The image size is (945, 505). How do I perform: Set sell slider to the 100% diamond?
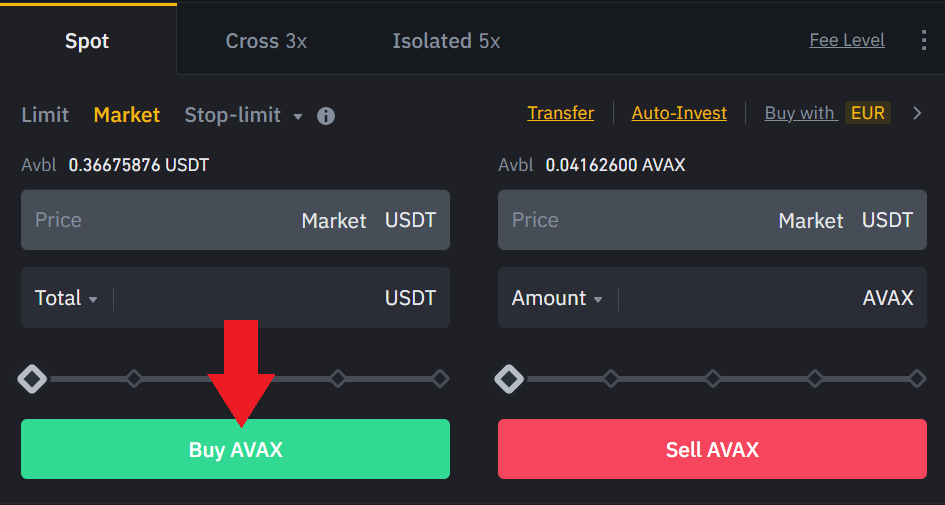click(917, 379)
